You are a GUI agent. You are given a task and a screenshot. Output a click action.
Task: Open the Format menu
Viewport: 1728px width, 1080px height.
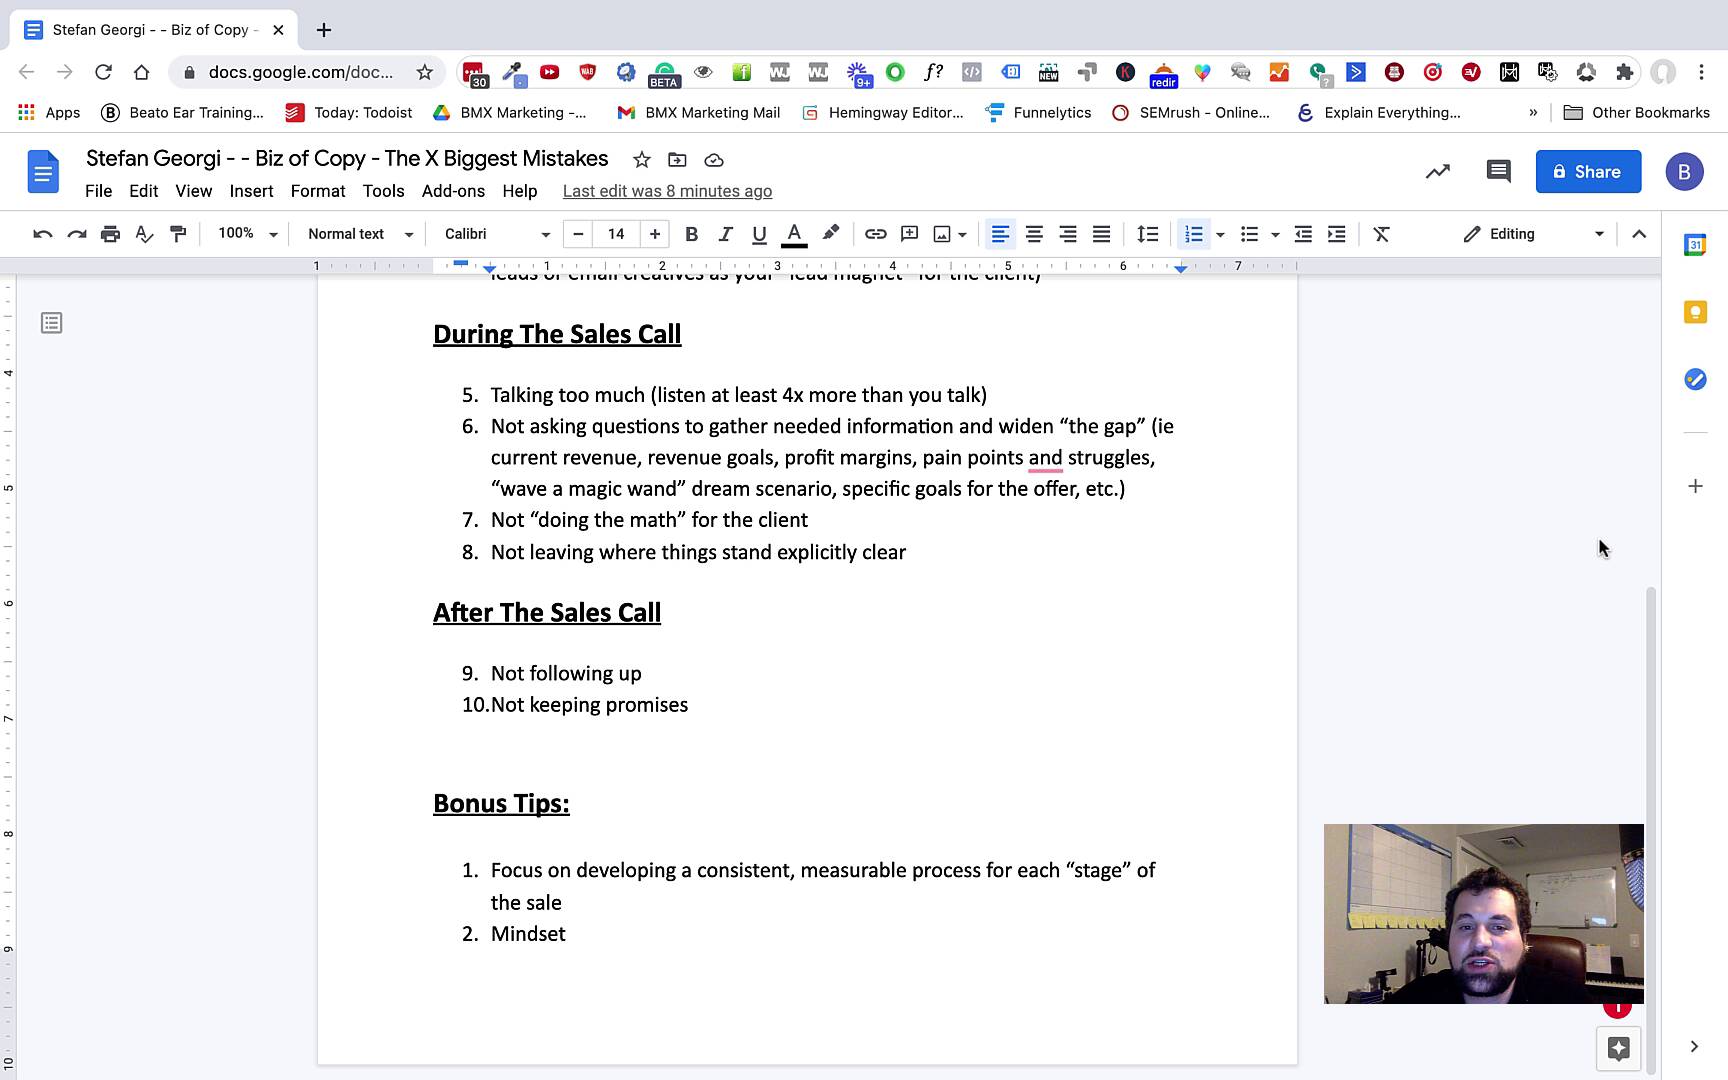pos(318,191)
